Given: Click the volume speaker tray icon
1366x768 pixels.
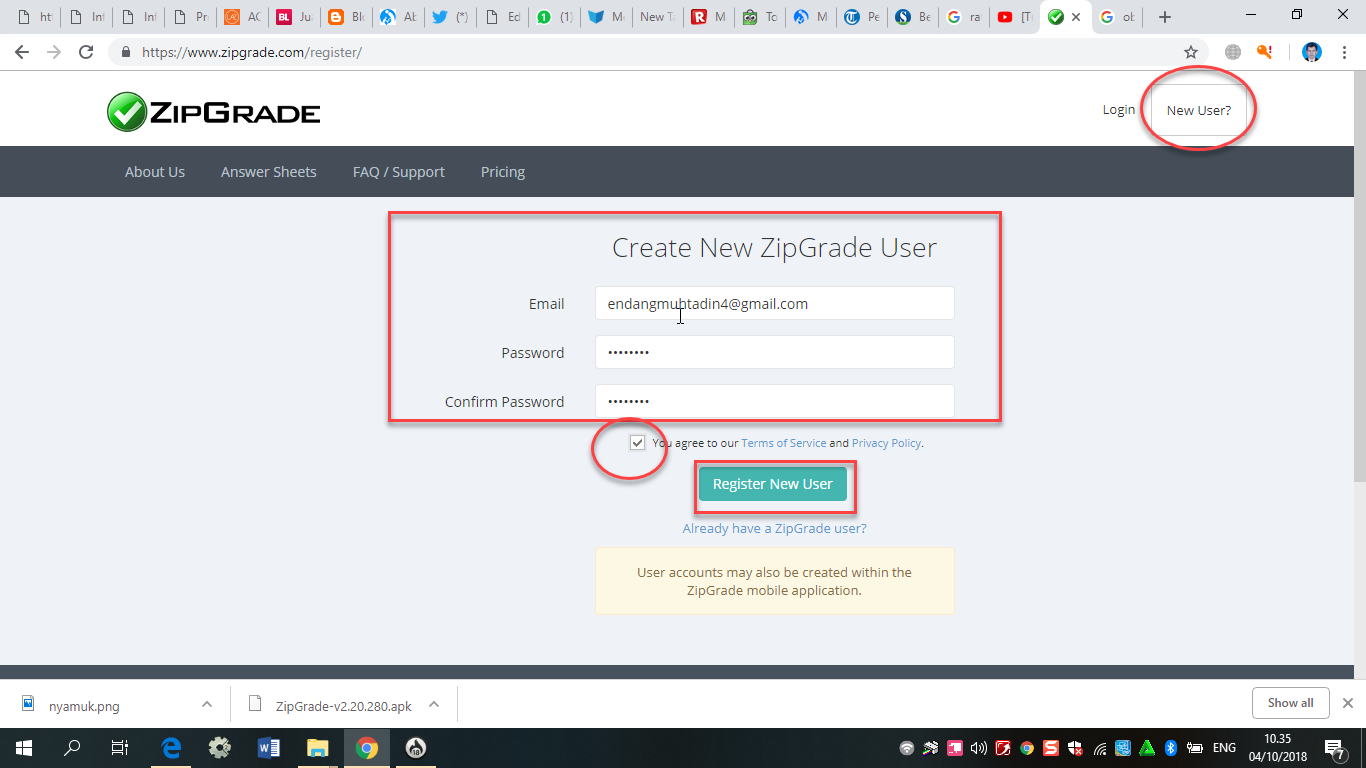Looking at the screenshot, I should (x=978, y=748).
